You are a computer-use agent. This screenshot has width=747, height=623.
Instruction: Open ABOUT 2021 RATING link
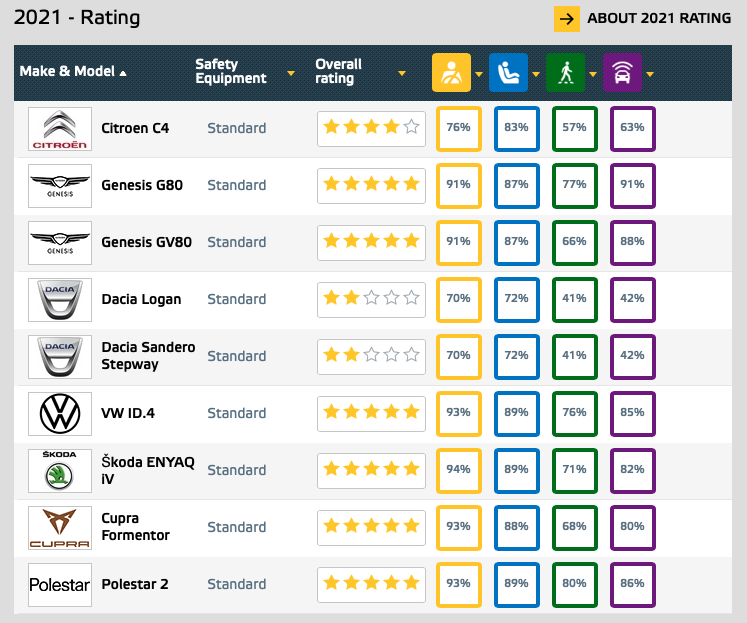pyautogui.click(x=658, y=18)
